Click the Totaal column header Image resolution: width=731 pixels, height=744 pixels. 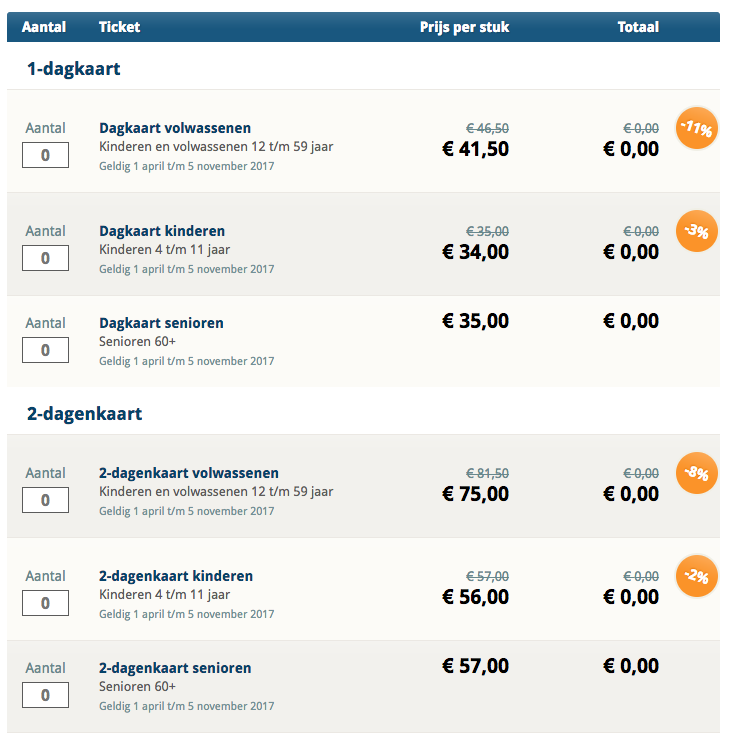[x=638, y=27]
